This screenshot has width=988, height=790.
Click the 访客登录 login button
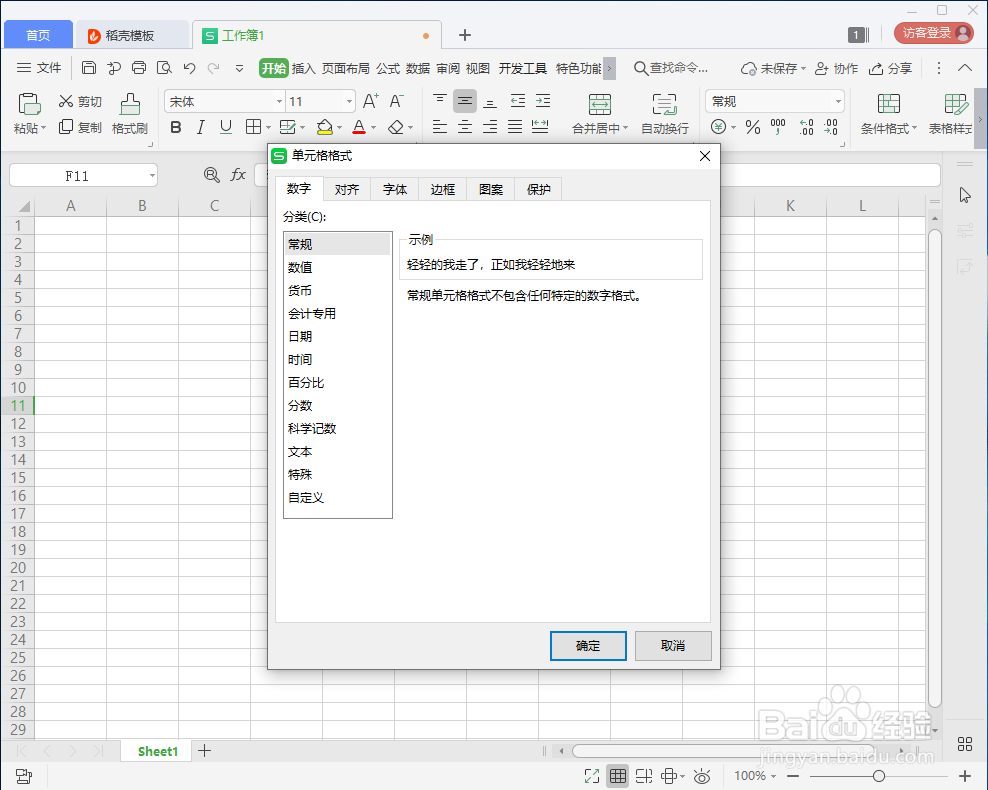[934, 33]
